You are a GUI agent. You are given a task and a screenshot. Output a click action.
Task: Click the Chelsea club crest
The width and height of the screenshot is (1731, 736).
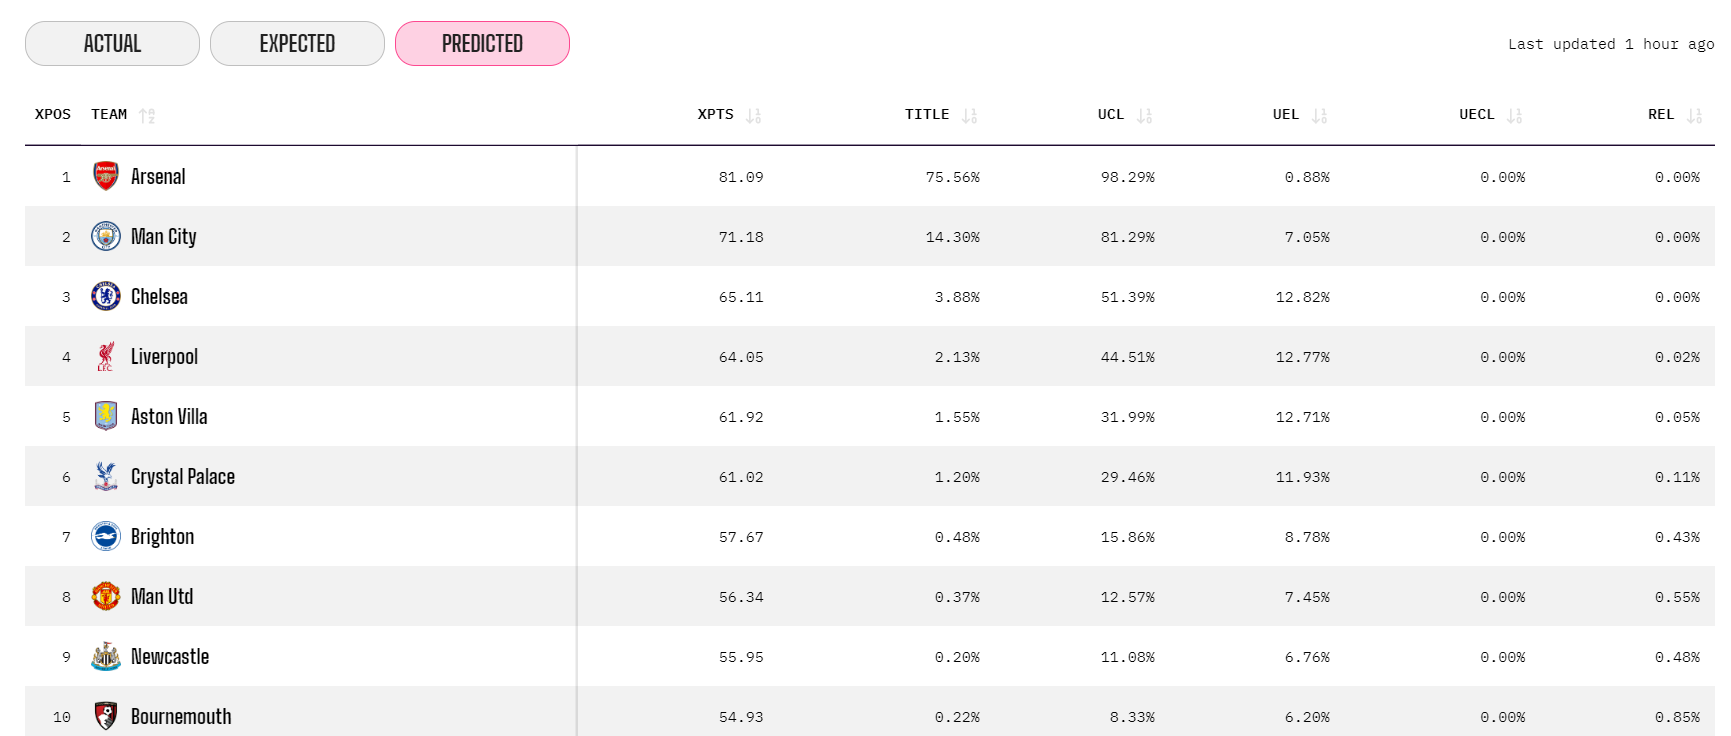coord(106,296)
